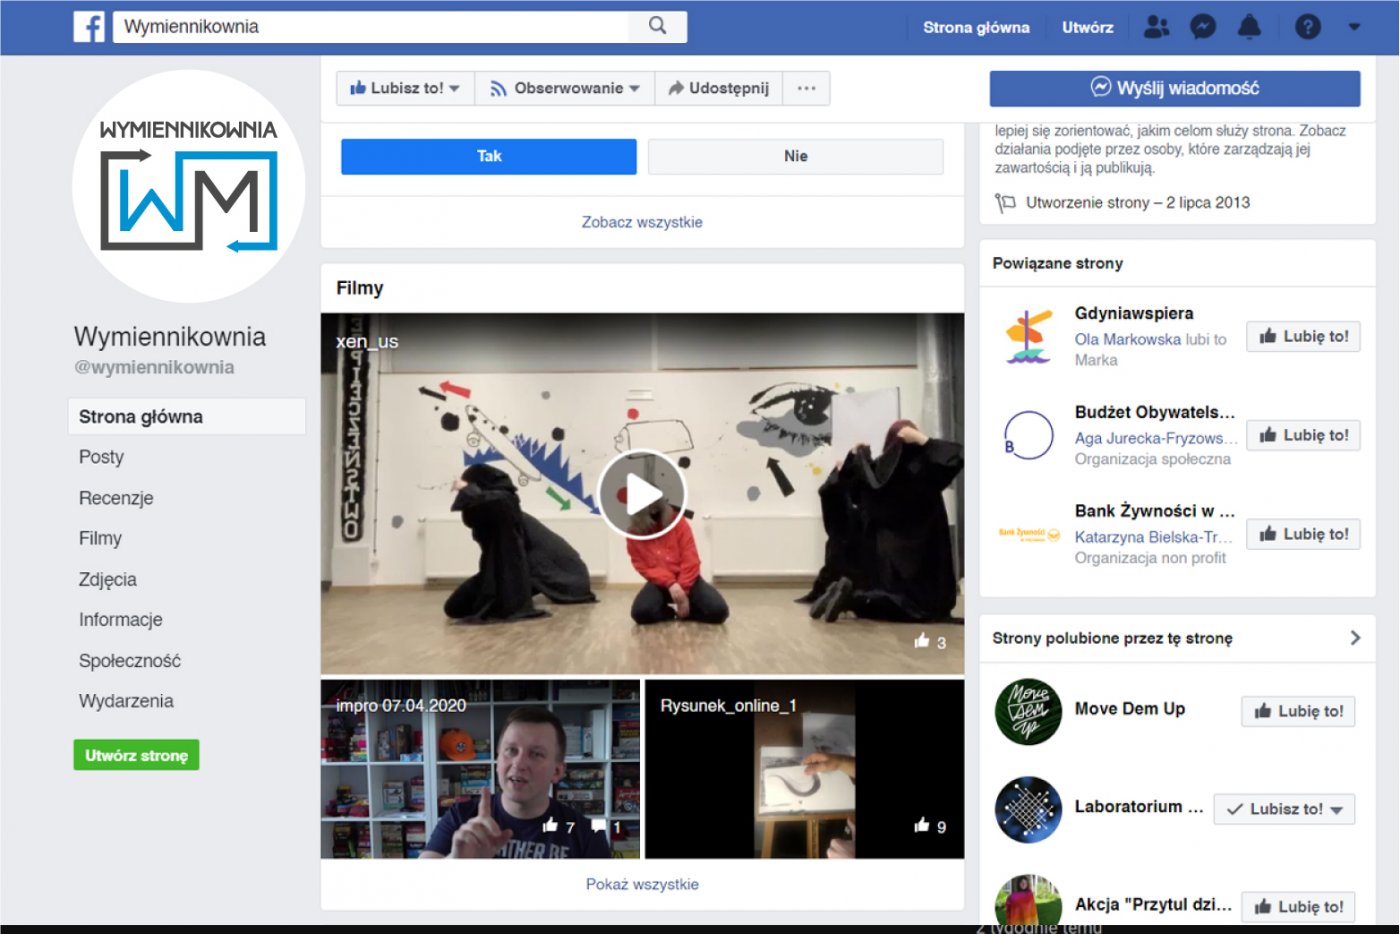1400x934 pixels.
Task: Like the Bank Żywności page
Action: pyautogui.click(x=1303, y=534)
